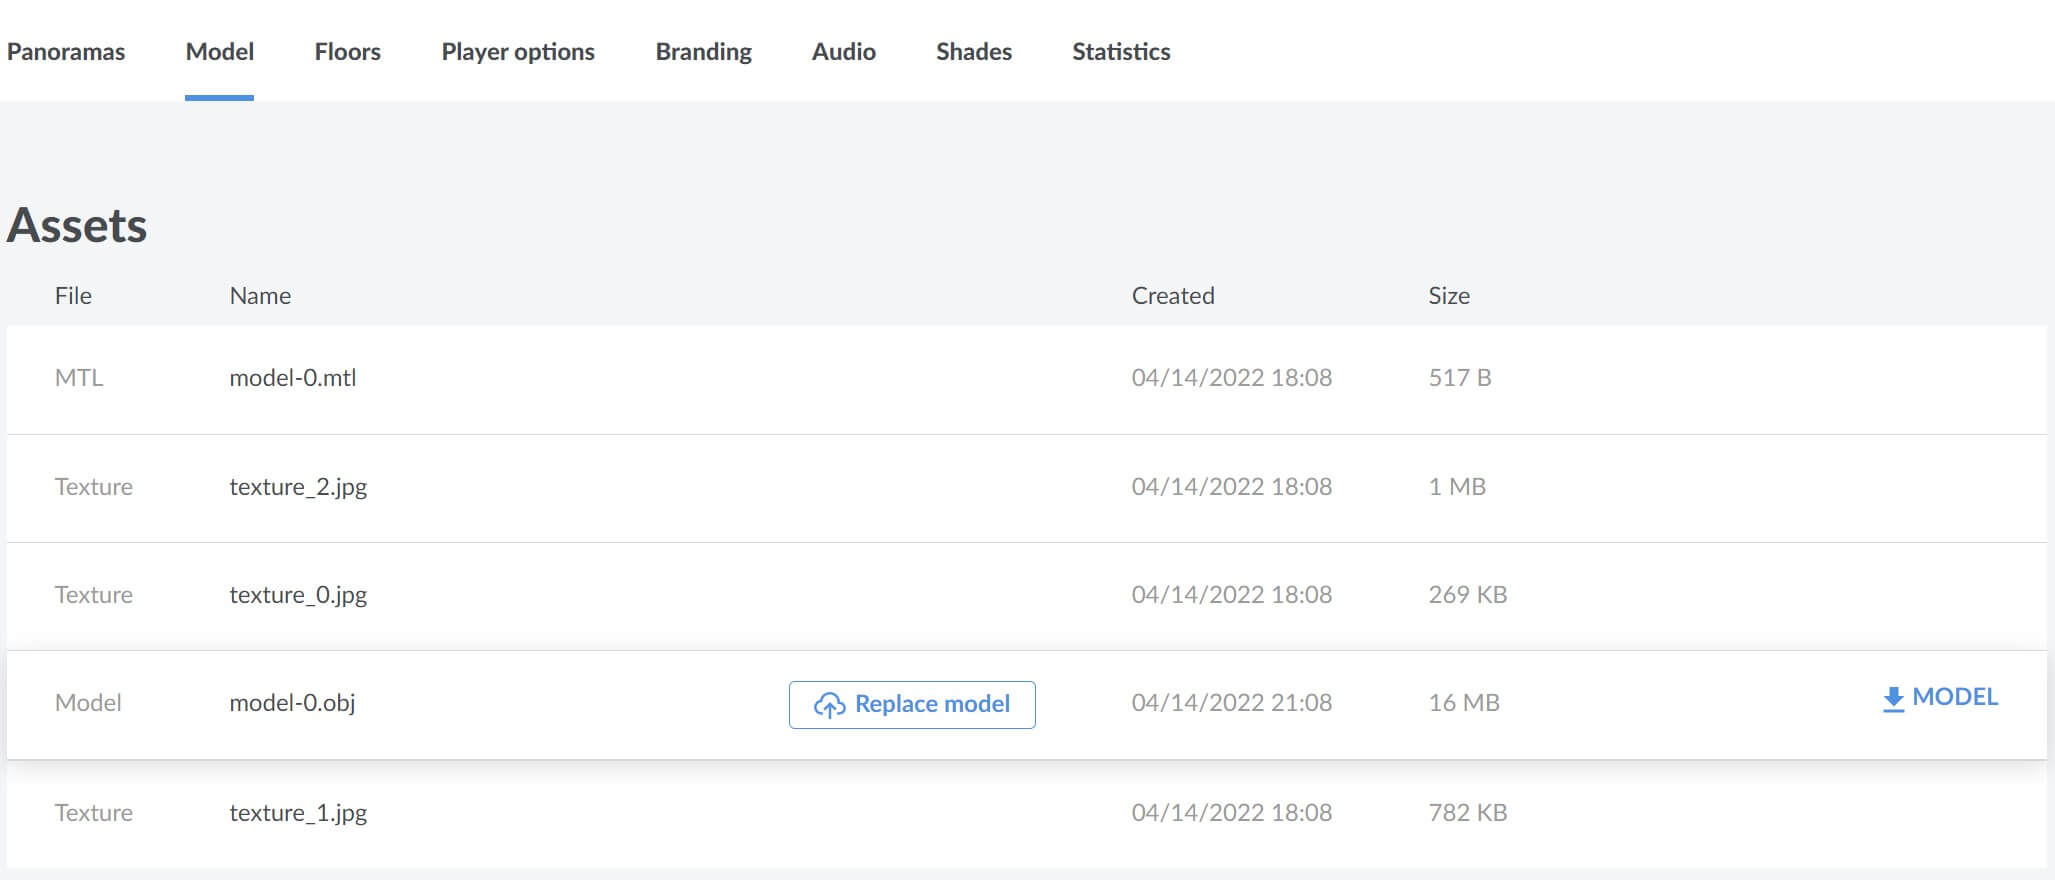Click the 782 KB size value
2055x880 pixels.
[1468, 813]
